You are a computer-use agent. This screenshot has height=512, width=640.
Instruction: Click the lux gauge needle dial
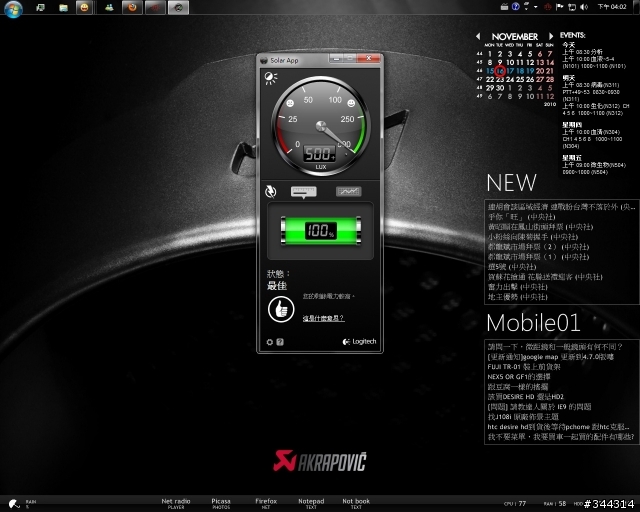click(x=321, y=126)
